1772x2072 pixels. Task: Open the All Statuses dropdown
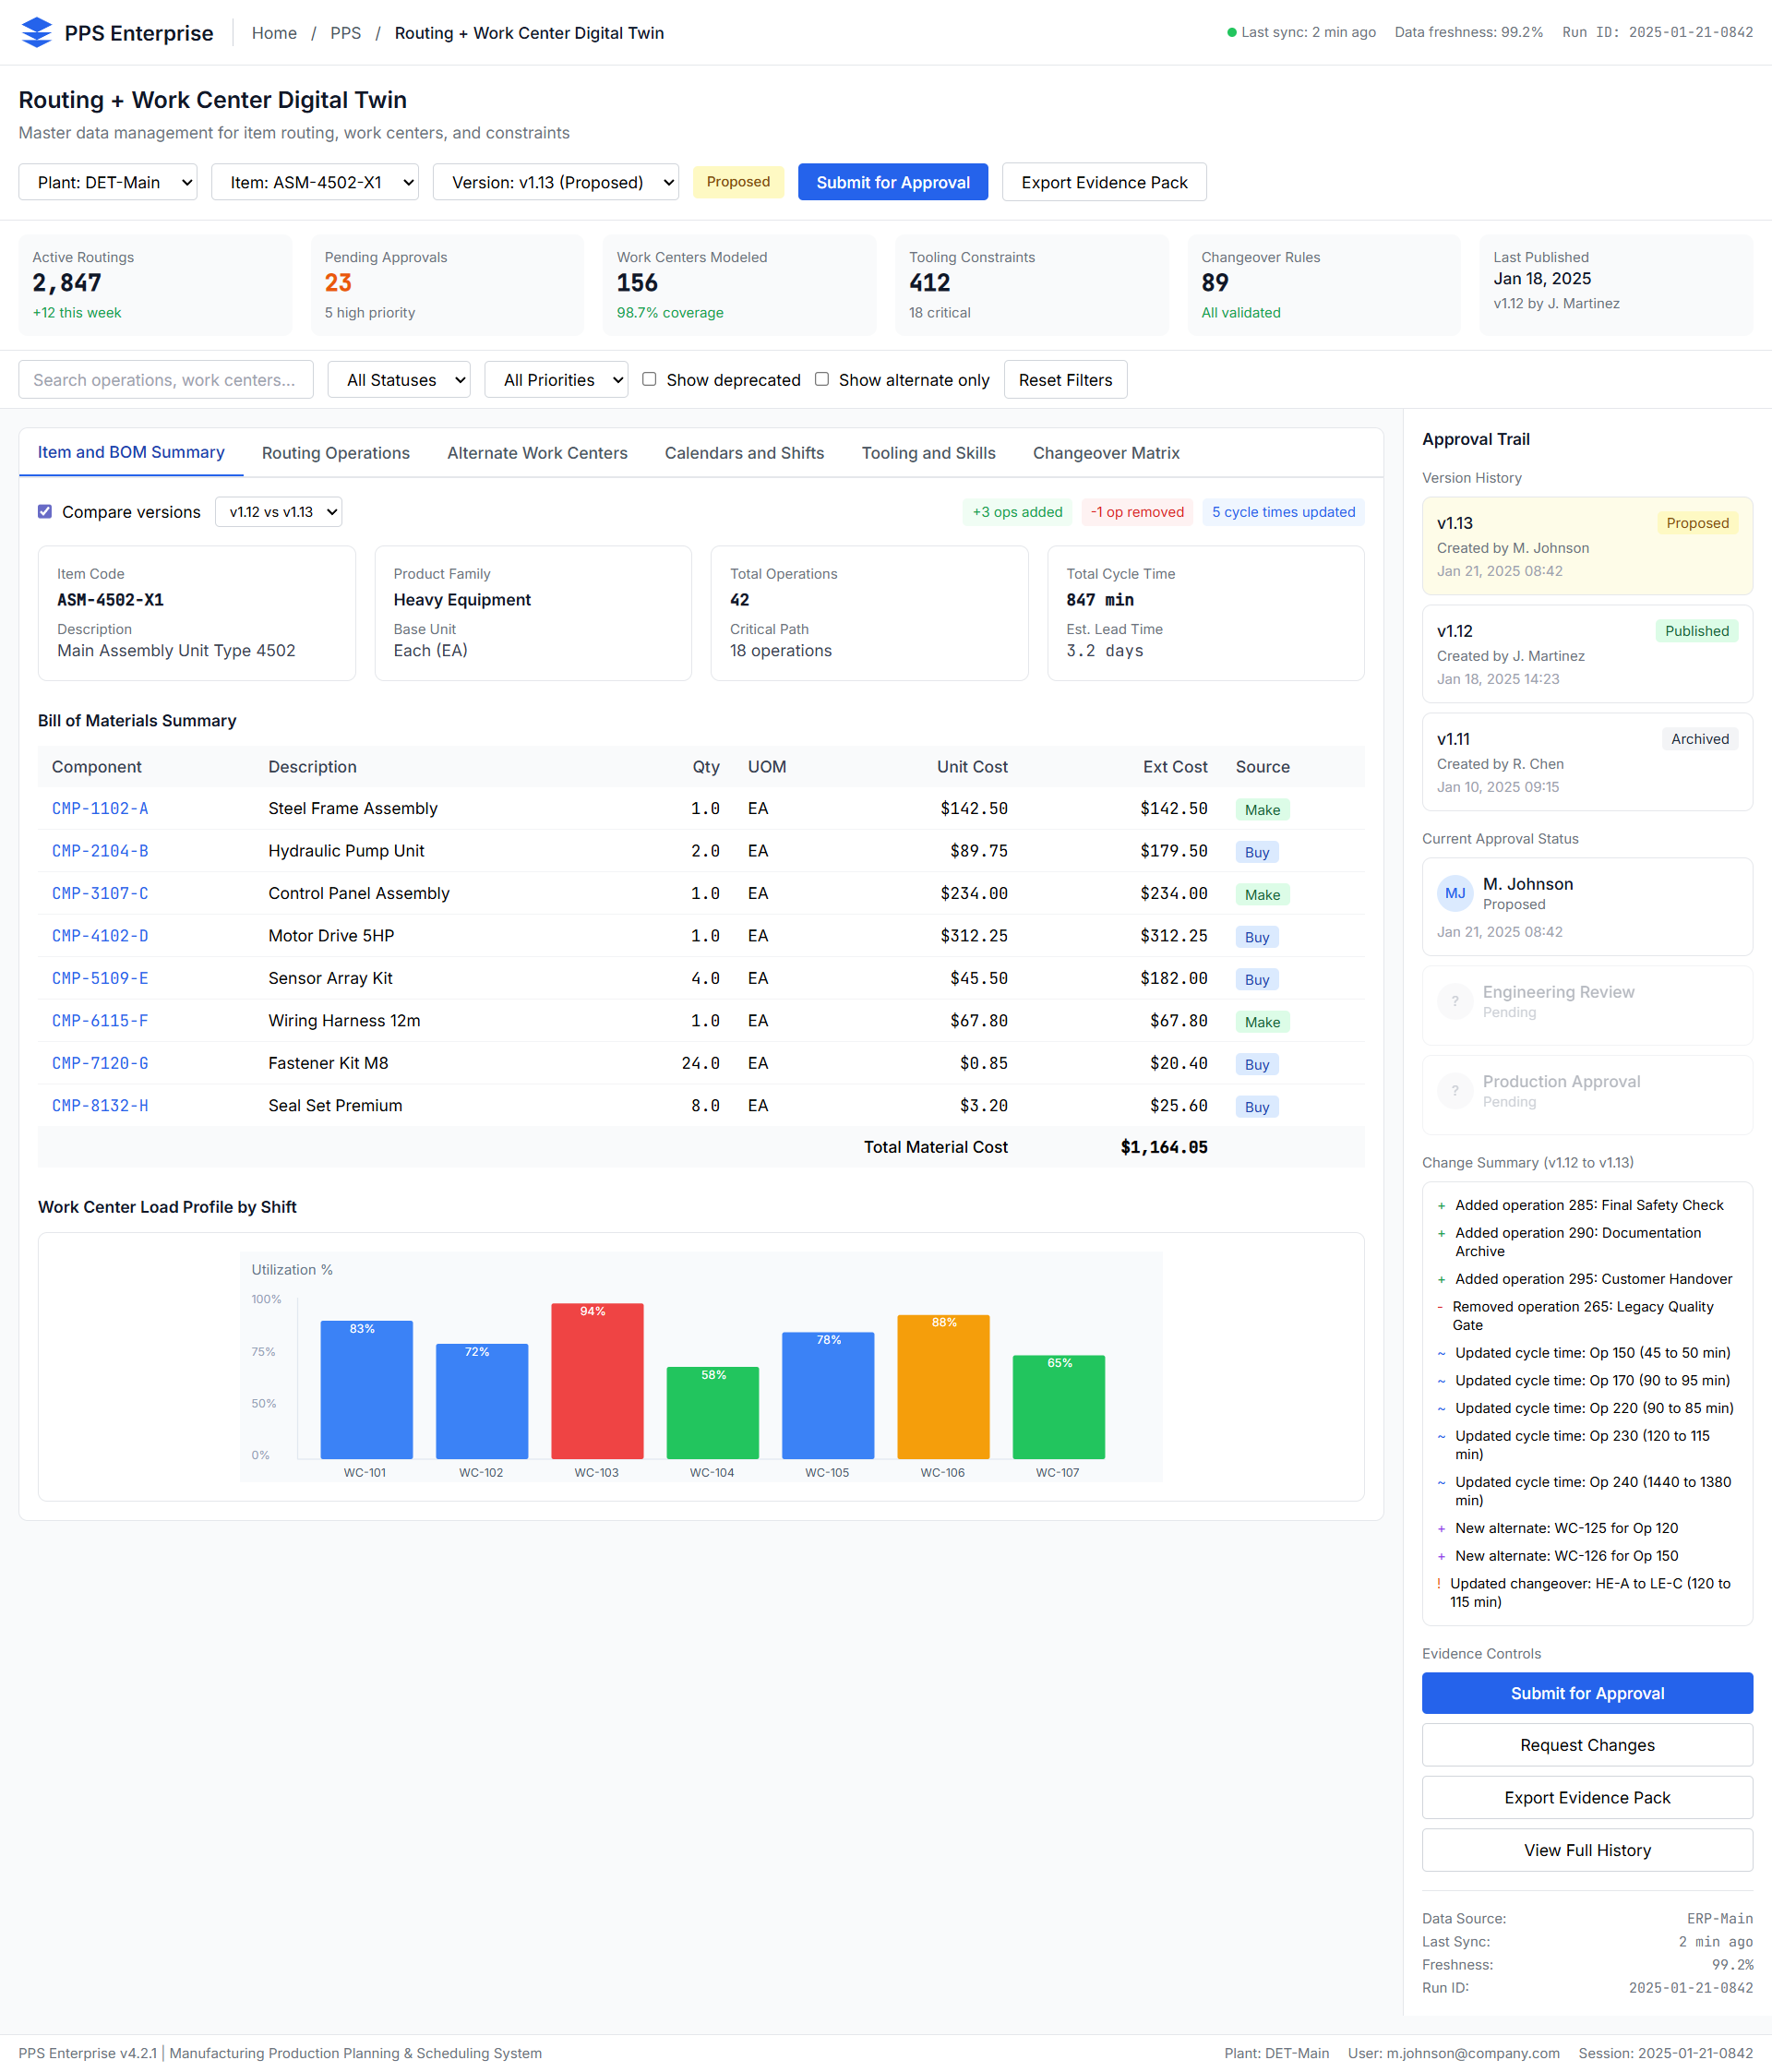[398, 379]
